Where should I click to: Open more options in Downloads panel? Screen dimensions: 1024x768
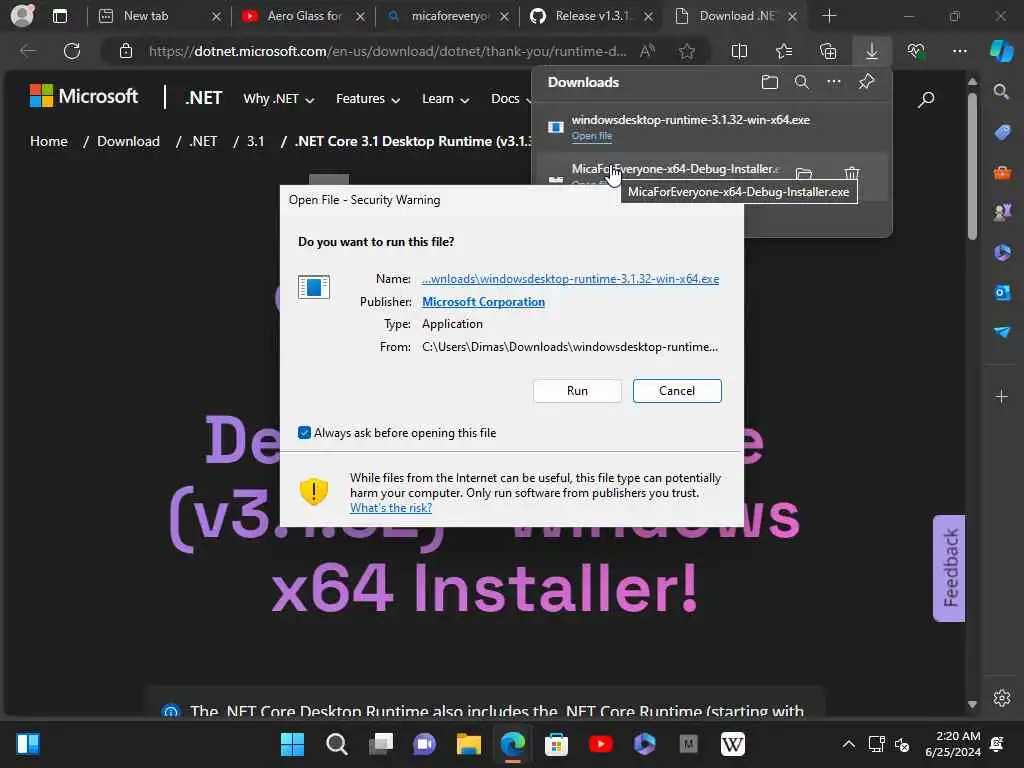point(834,82)
